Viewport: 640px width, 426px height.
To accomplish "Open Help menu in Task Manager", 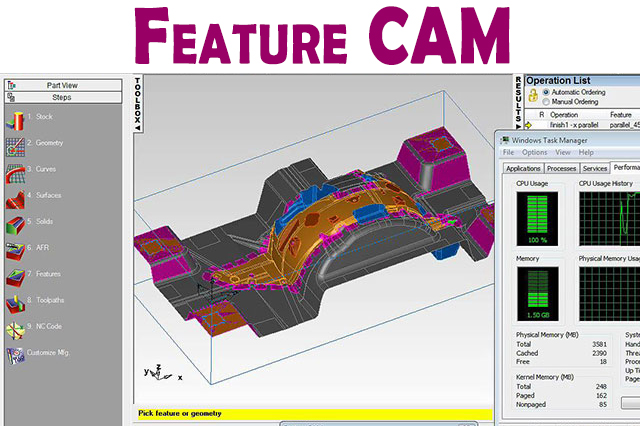I will [586, 152].
